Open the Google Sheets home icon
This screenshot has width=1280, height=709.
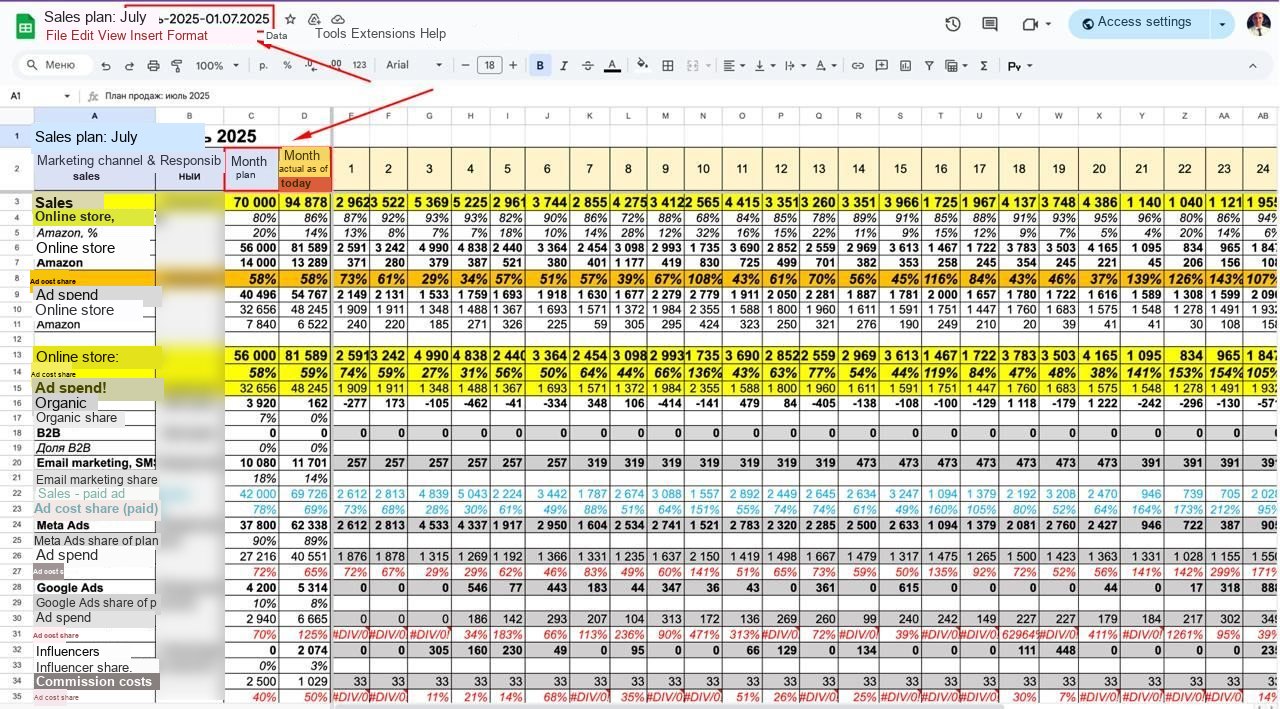click(x=25, y=26)
